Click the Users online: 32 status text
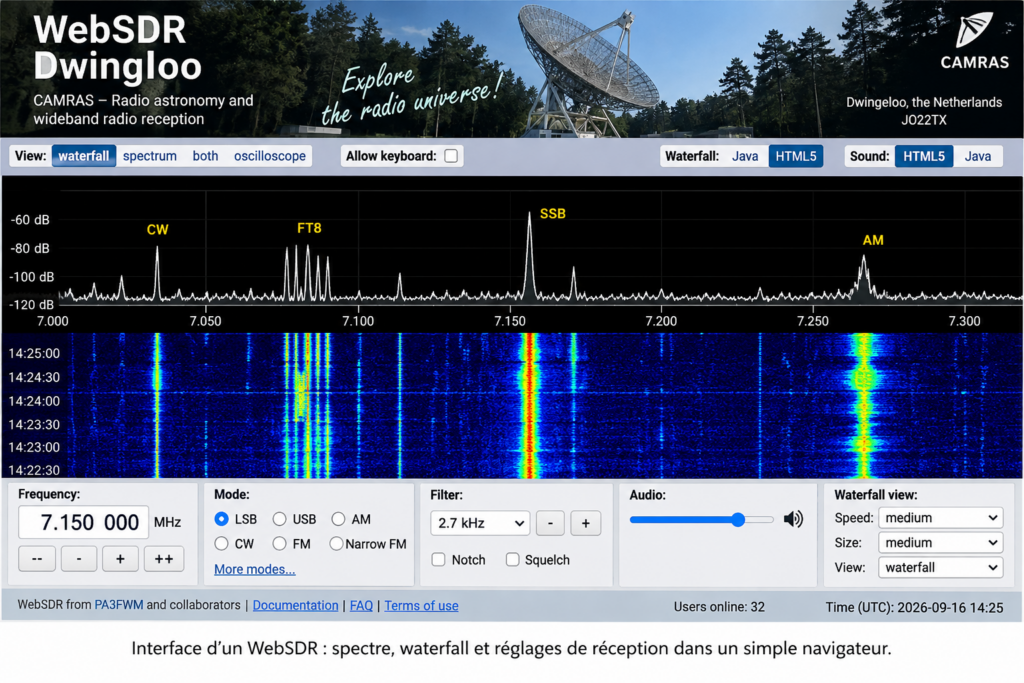Image resolution: width=1024 pixels, height=683 pixels. coord(719,607)
